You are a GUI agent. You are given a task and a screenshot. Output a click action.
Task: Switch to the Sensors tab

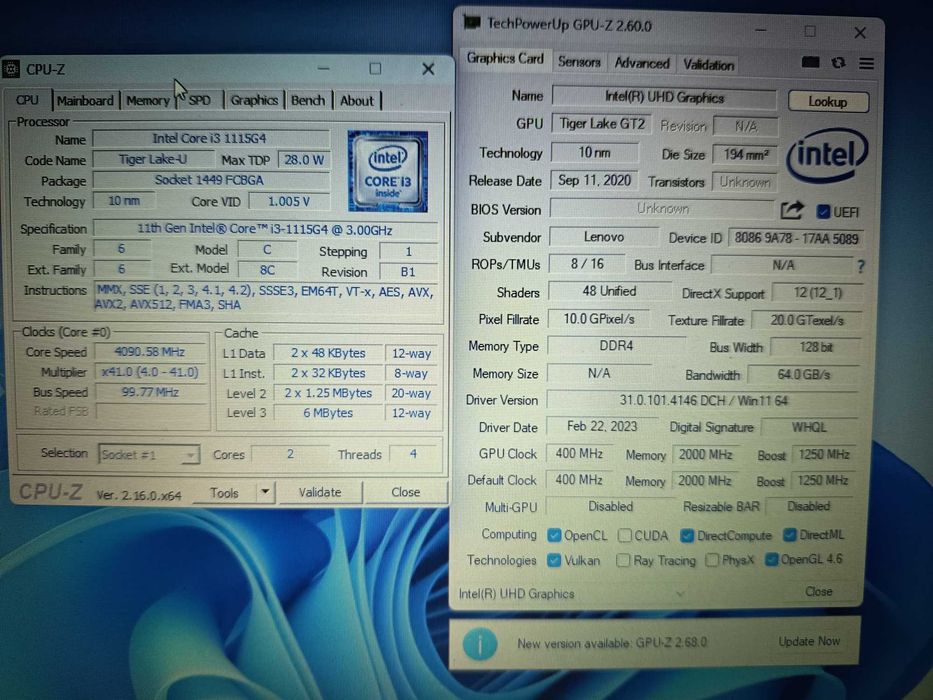(x=579, y=62)
